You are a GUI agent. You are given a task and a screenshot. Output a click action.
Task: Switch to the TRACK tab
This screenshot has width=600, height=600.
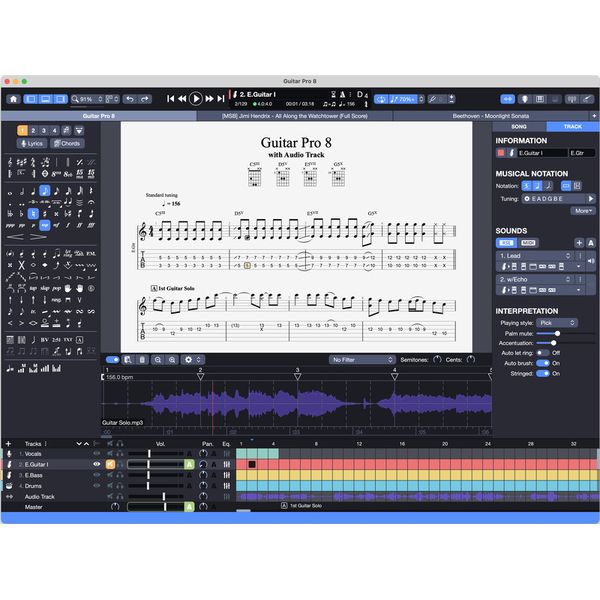click(x=572, y=126)
